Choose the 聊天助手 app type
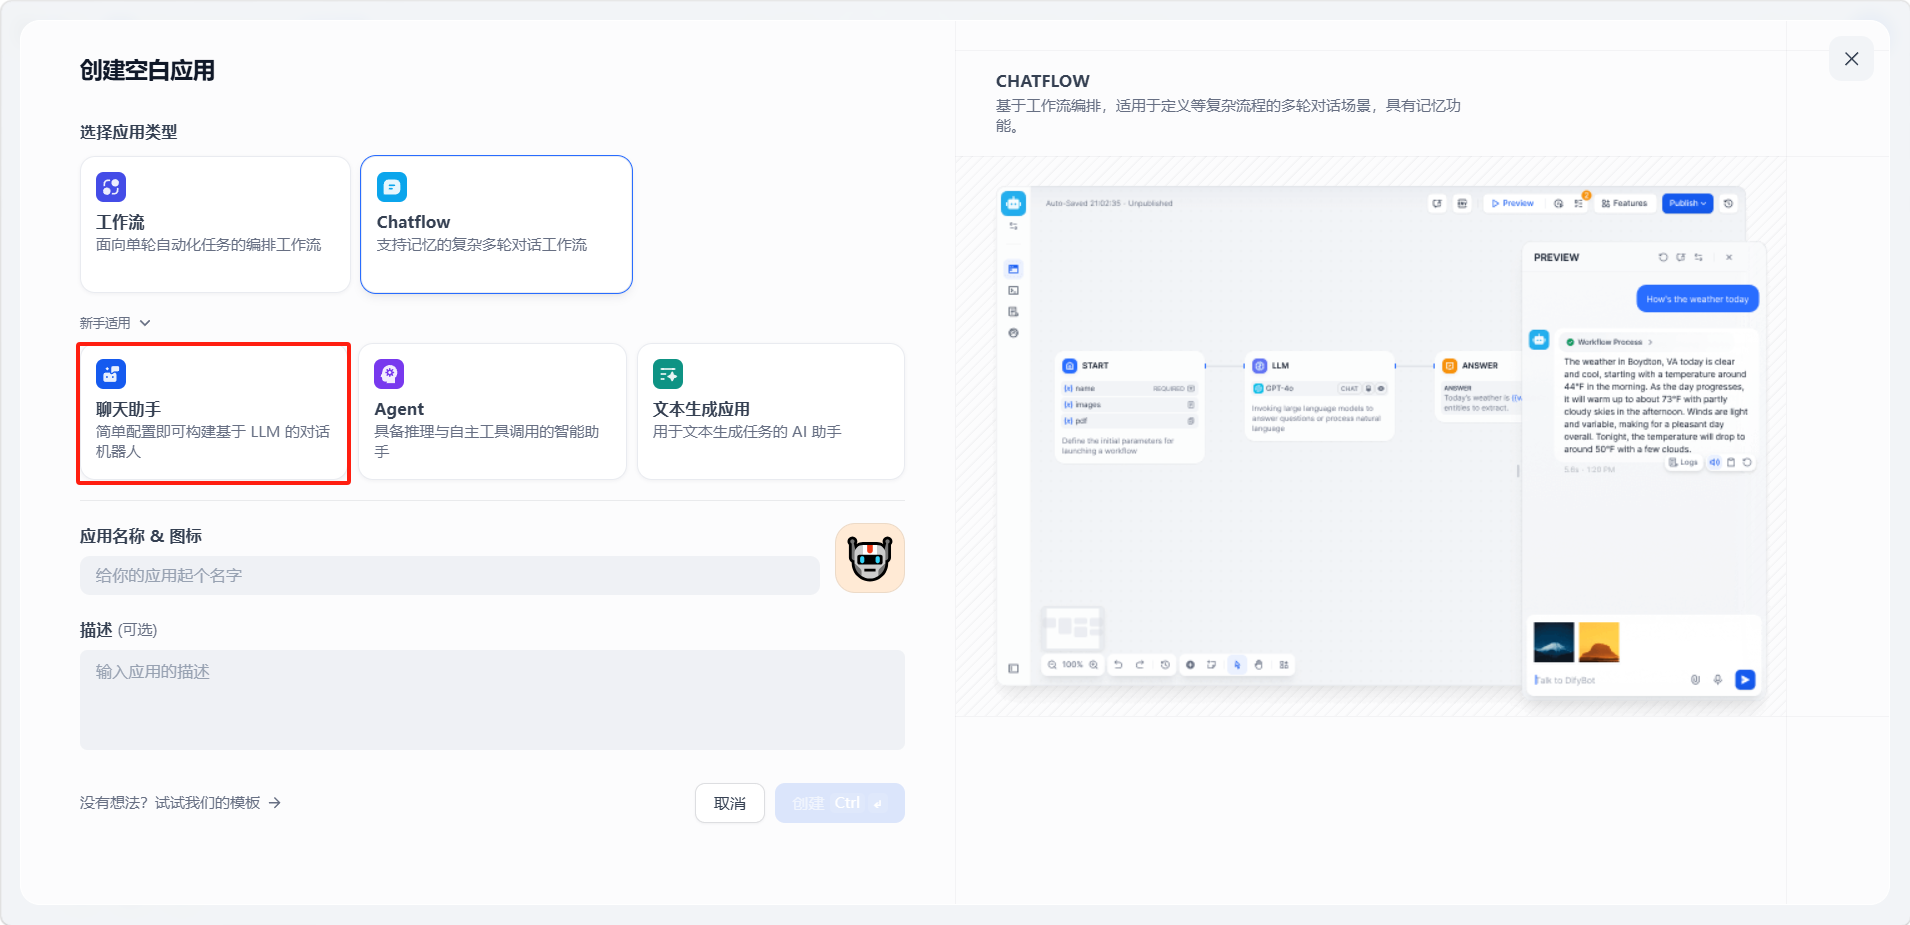Viewport: 1910px width, 925px height. [x=213, y=413]
